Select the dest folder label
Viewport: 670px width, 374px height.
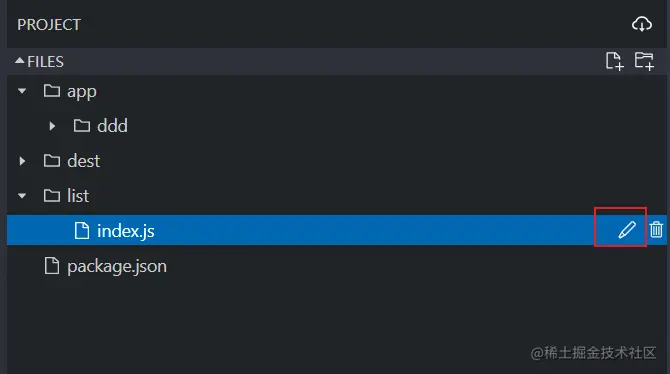[83, 161]
